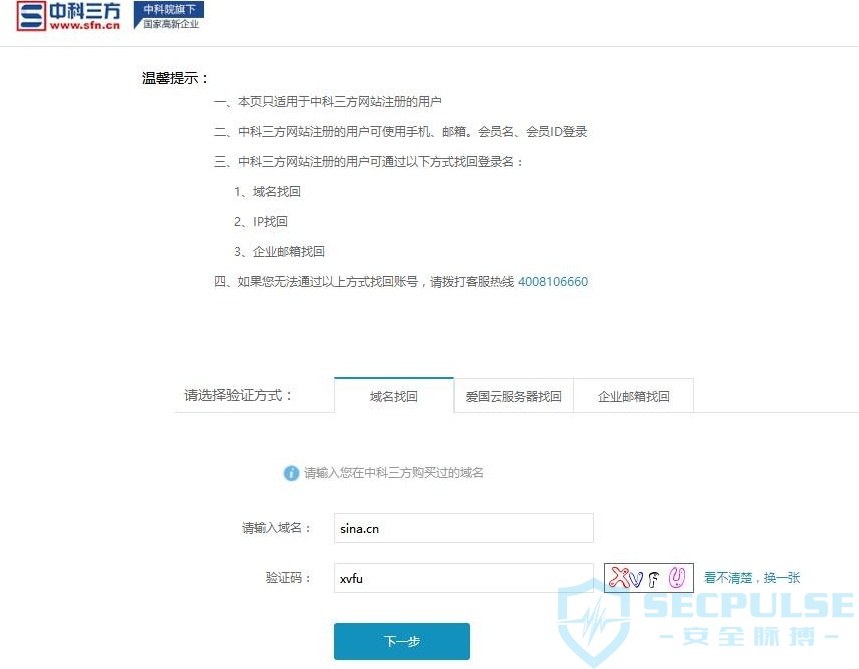Image resolution: width=859 pixels, height=669 pixels.
Task: Refresh captcha via 看不清楚，换一张 link
Action: click(752, 577)
